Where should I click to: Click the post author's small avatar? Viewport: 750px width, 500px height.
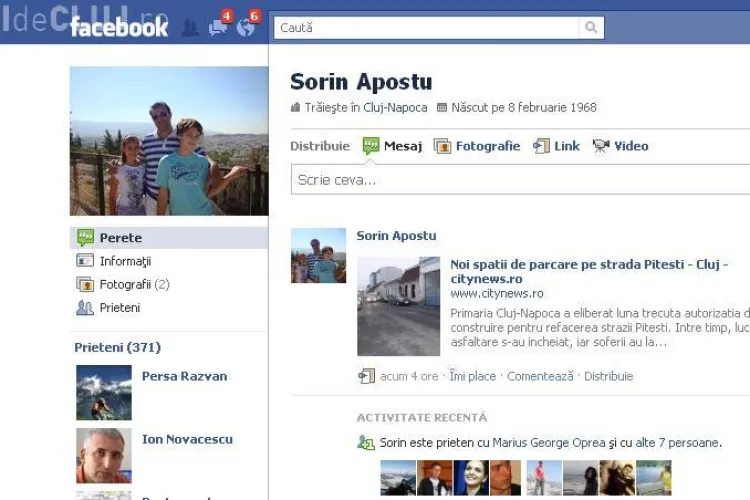click(x=319, y=256)
